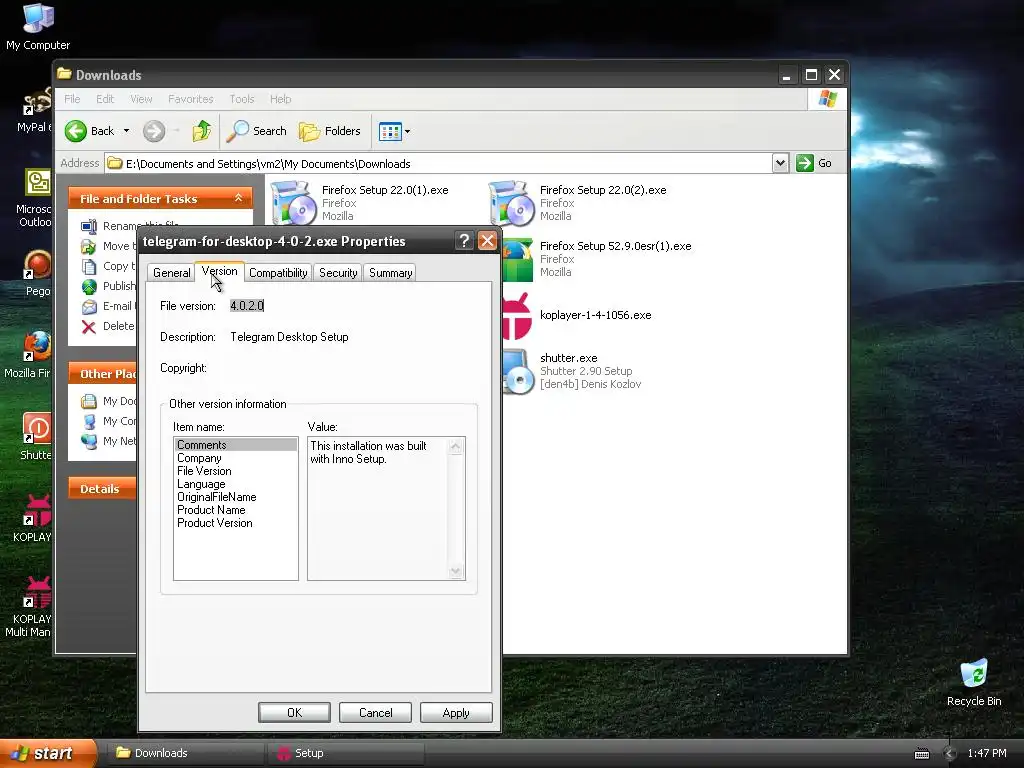Switch to the Summary tab
Screen dimensions: 1024x768
391,273
